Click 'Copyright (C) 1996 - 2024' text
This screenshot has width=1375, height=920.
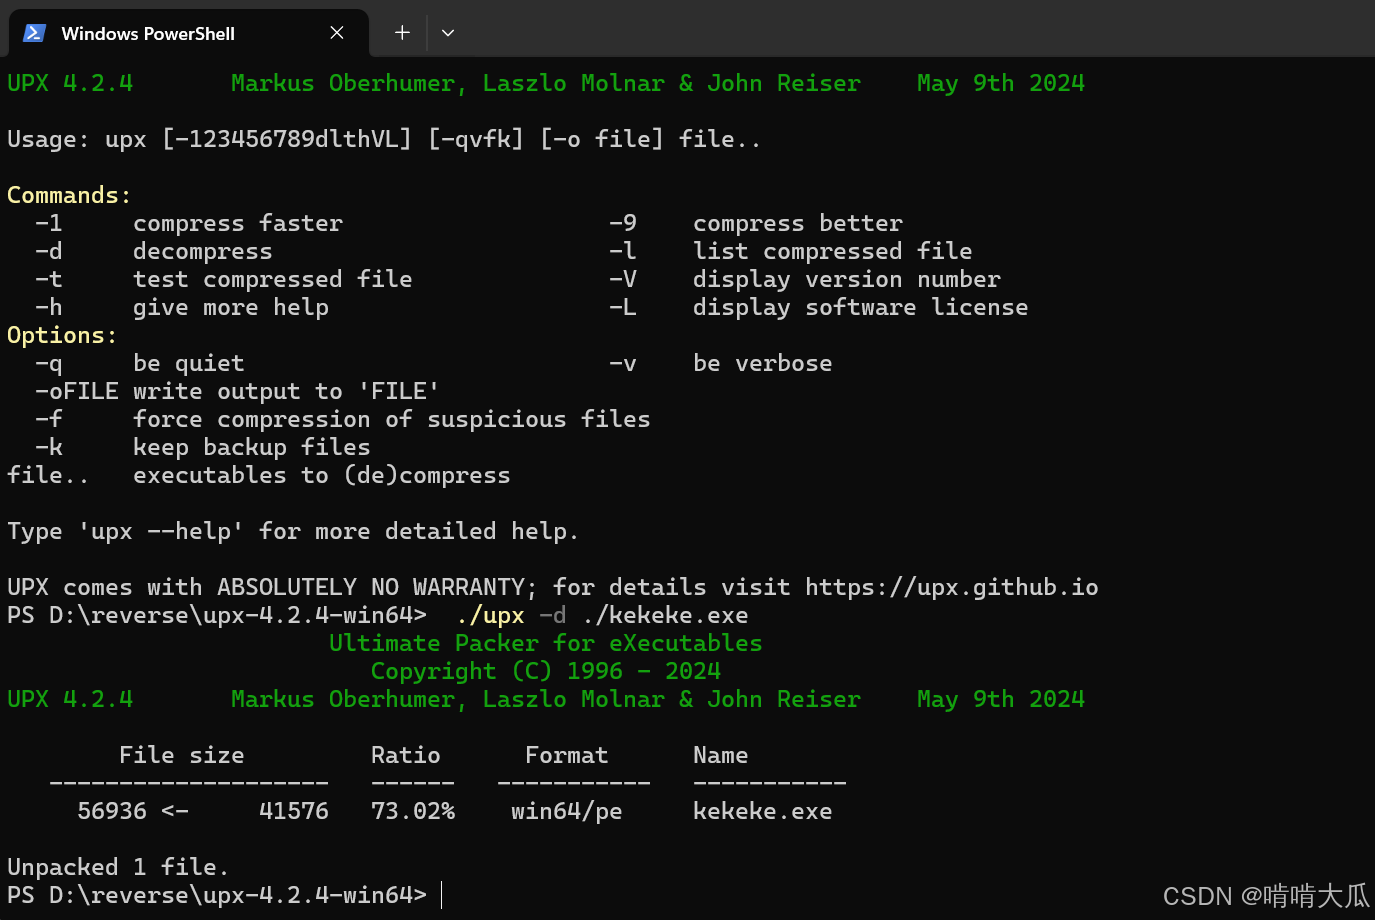(546, 671)
